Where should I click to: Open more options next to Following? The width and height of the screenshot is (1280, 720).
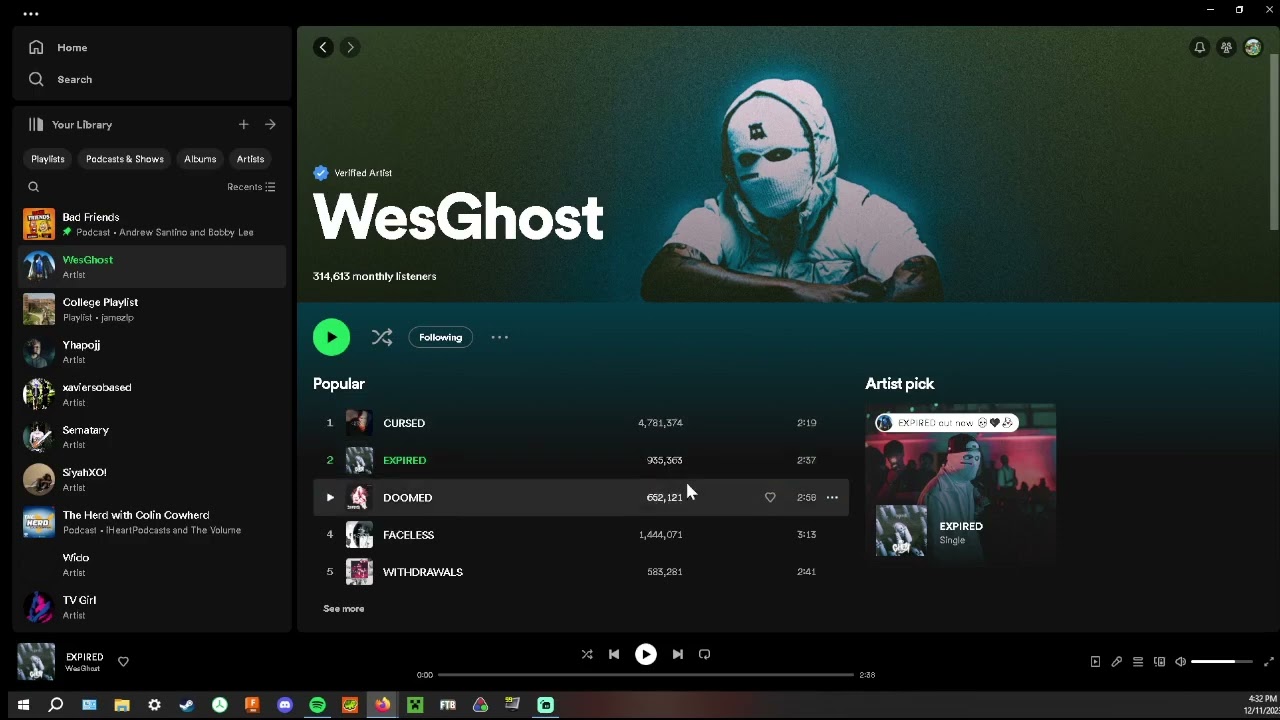pyautogui.click(x=500, y=338)
